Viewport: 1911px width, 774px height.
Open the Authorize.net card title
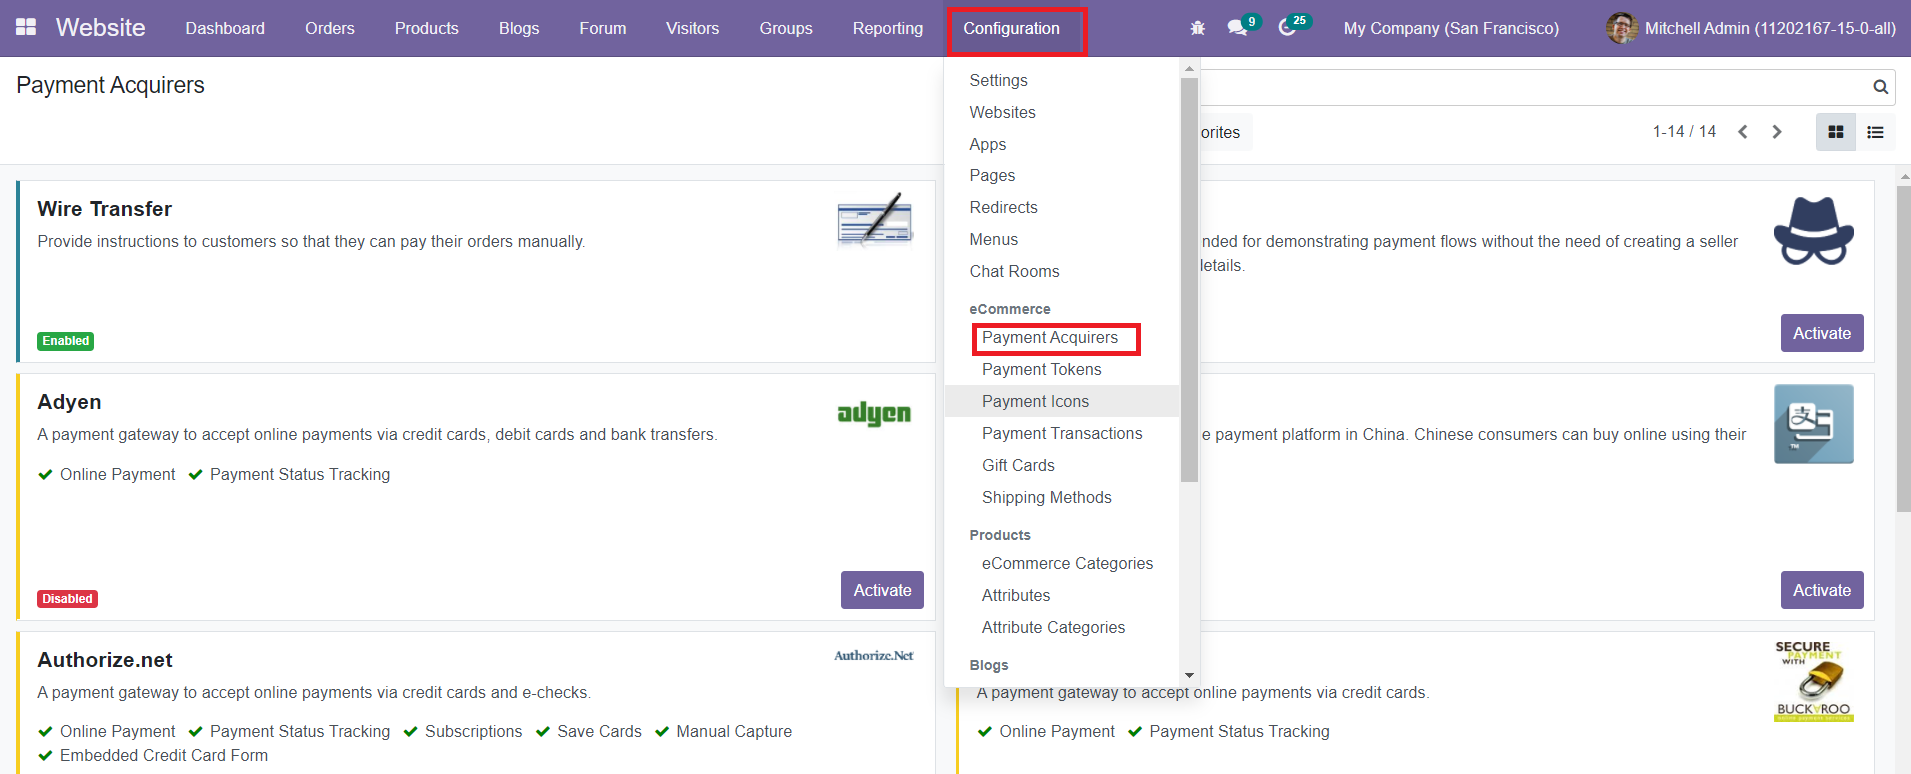coord(105,660)
